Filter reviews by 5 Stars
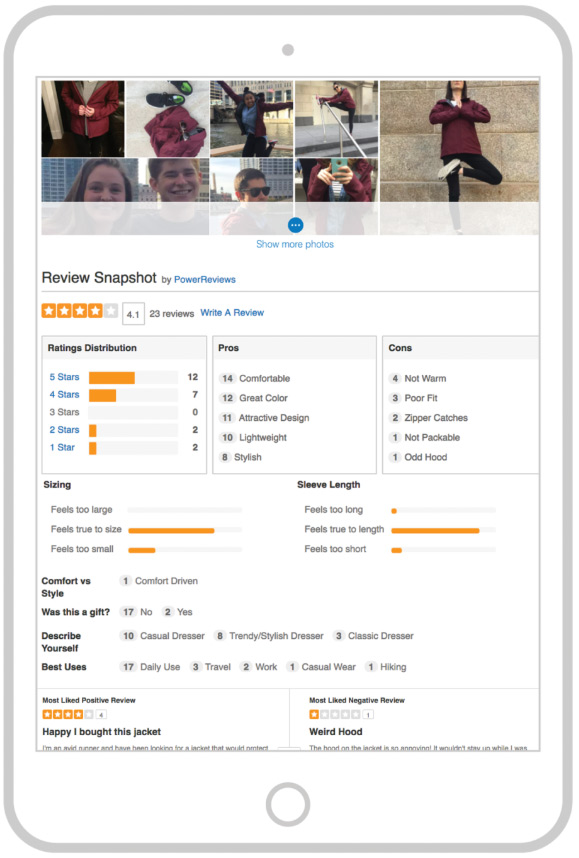 click(x=65, y=377)
